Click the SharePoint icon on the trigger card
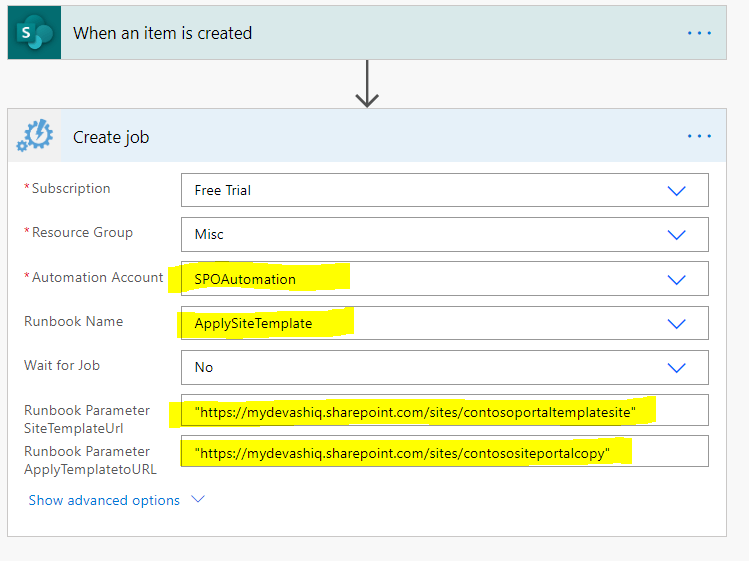 34,33
